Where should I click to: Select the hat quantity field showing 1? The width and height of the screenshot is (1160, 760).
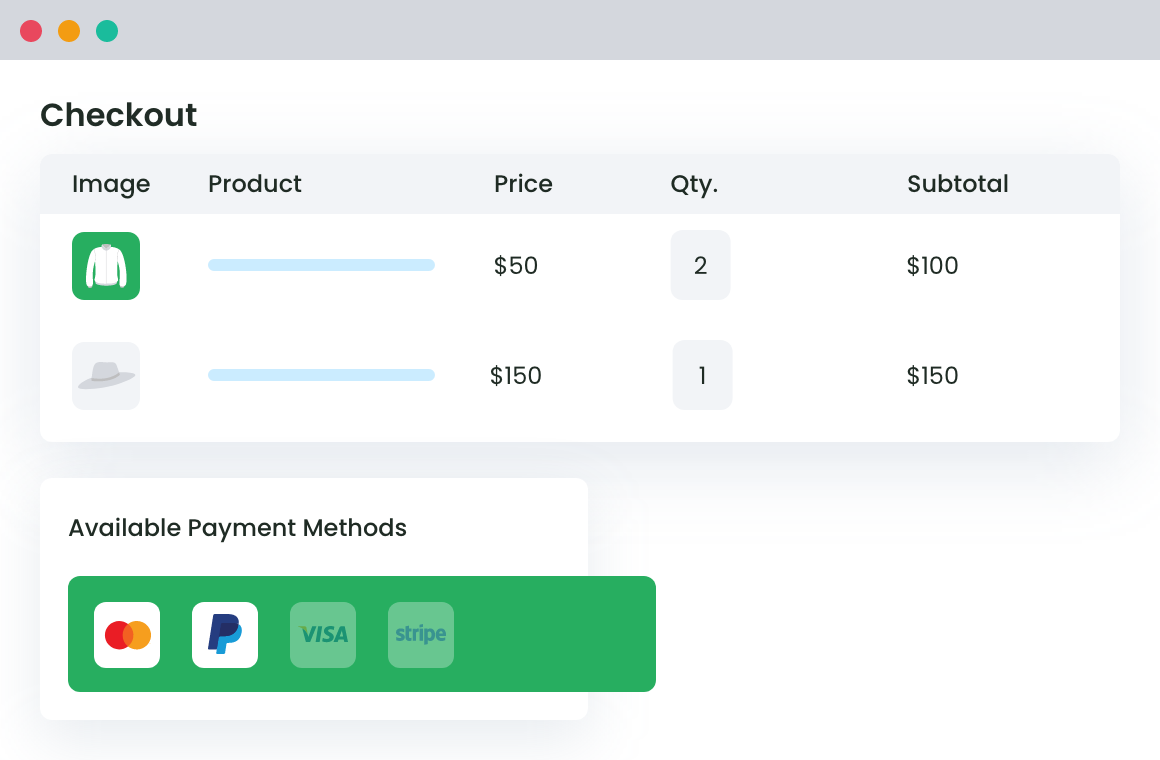702,374
